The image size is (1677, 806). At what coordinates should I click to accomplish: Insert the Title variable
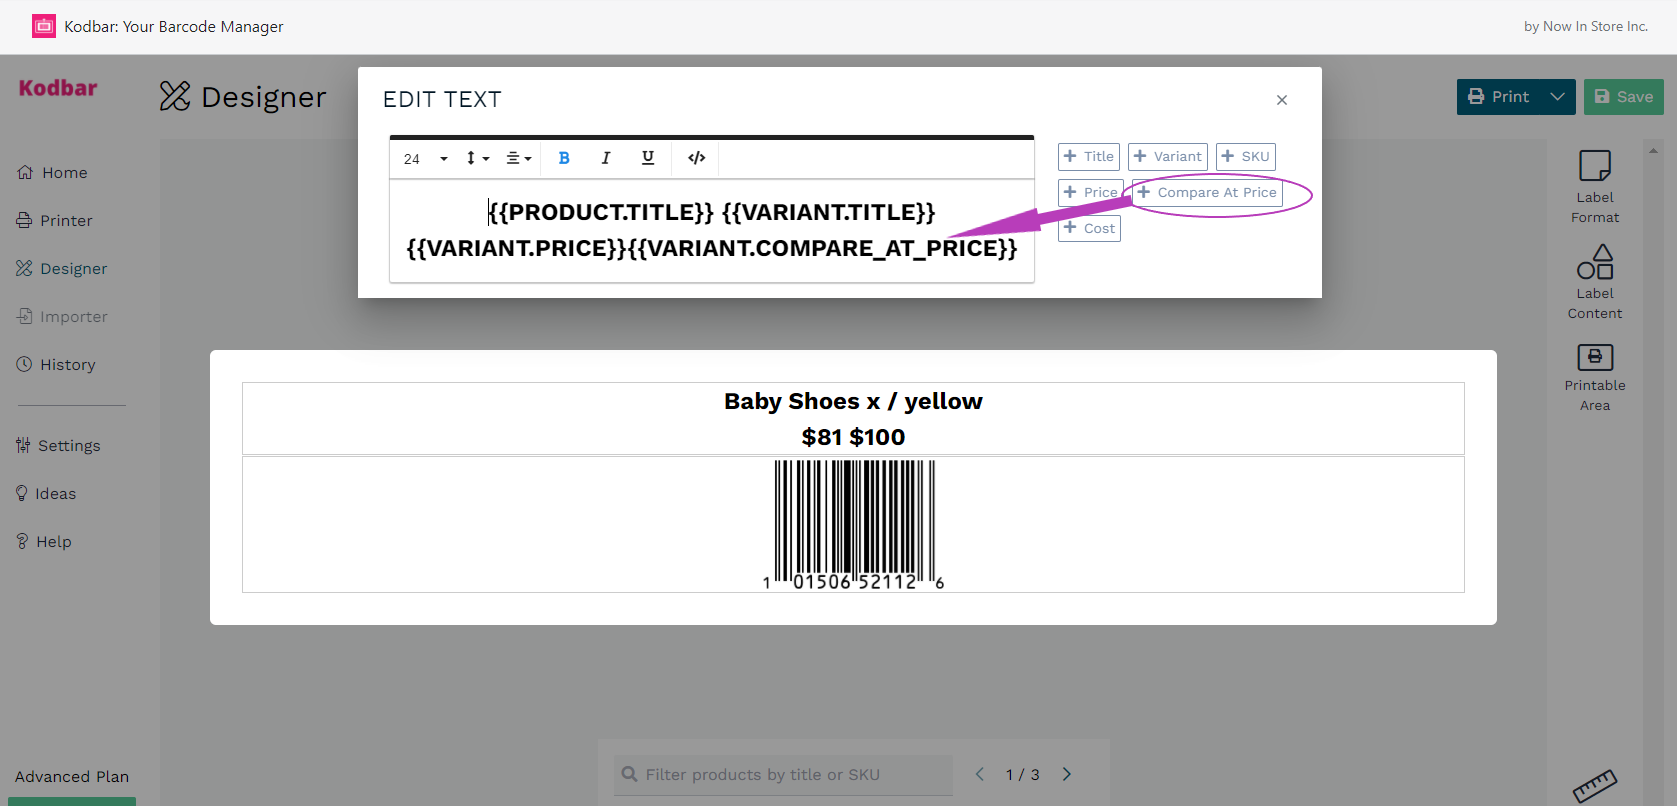coord(1089,157)
